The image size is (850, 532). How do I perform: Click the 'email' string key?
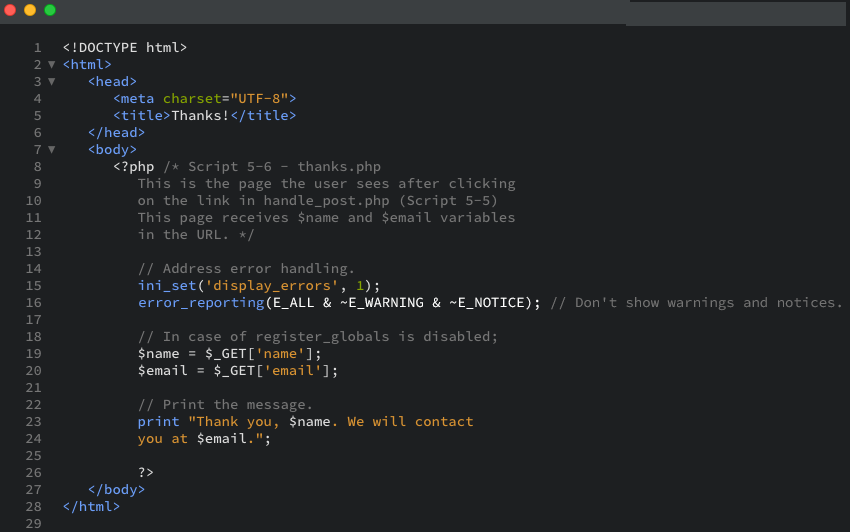(293, 370)
